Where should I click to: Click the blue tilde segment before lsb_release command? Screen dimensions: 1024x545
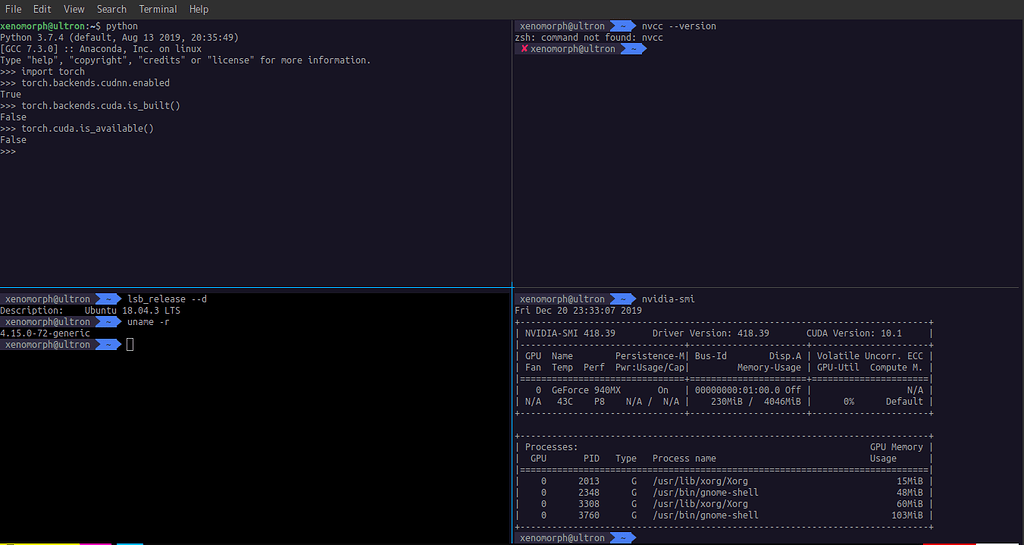click(x=109, y=299)
